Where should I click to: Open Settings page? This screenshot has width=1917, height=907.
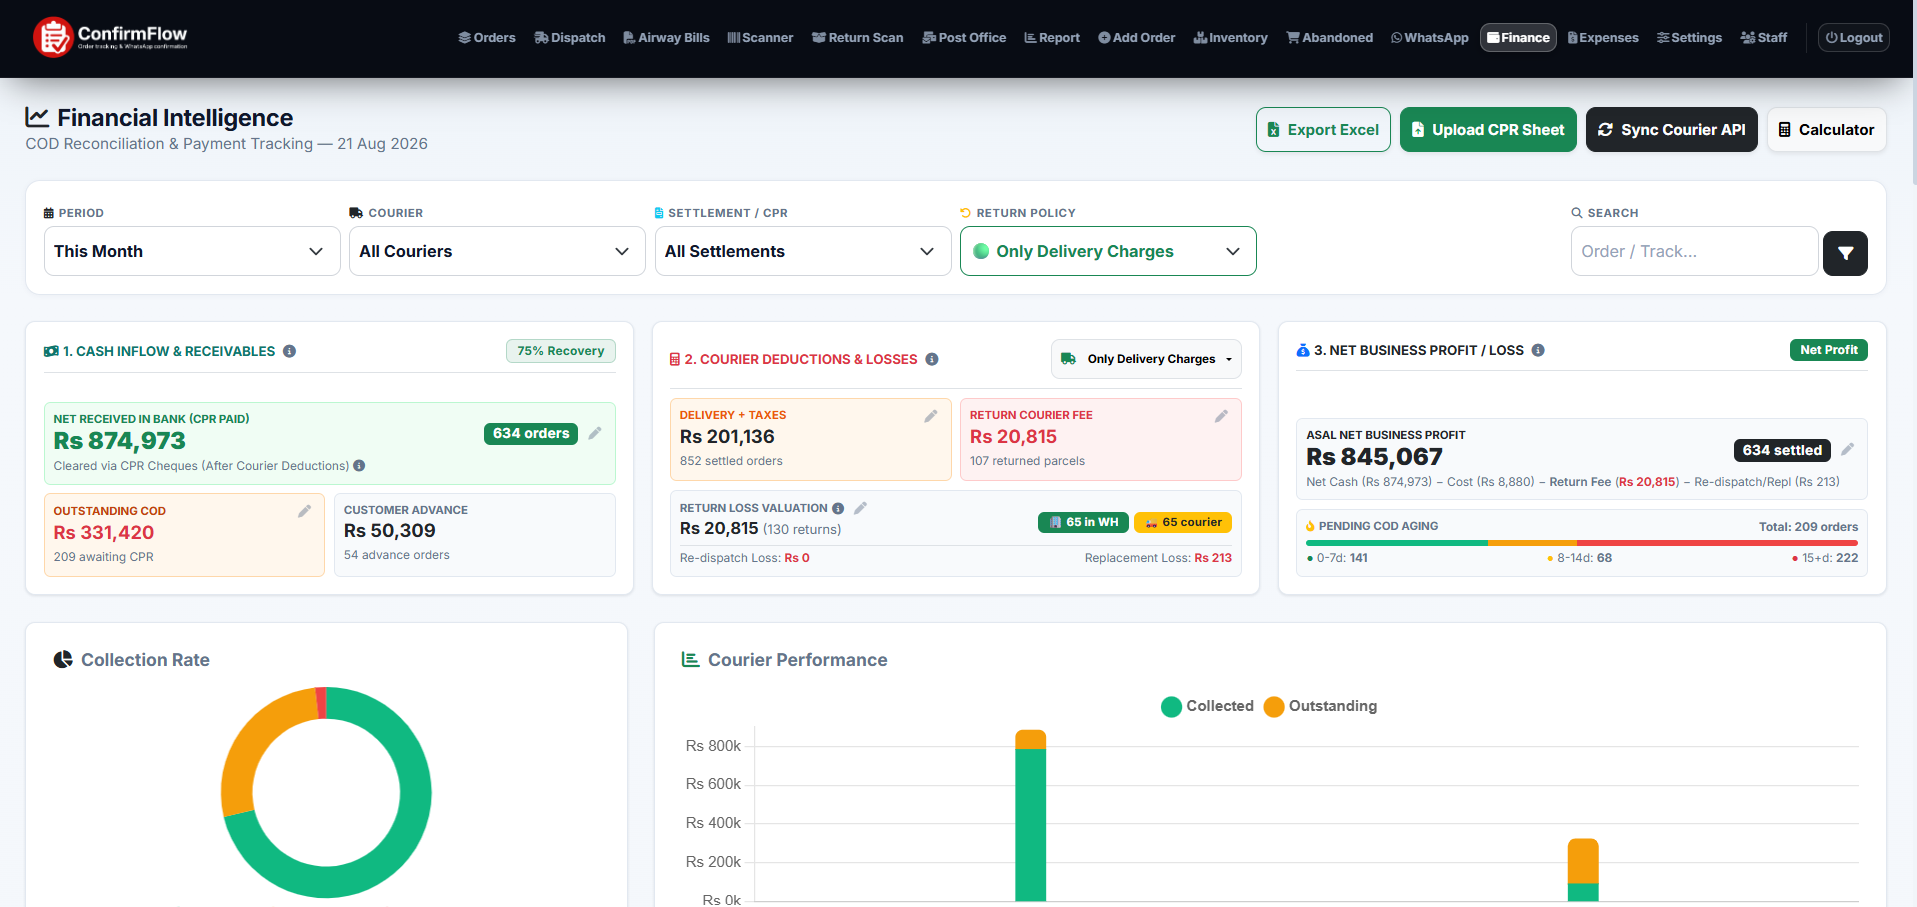tap(1689, 38)
